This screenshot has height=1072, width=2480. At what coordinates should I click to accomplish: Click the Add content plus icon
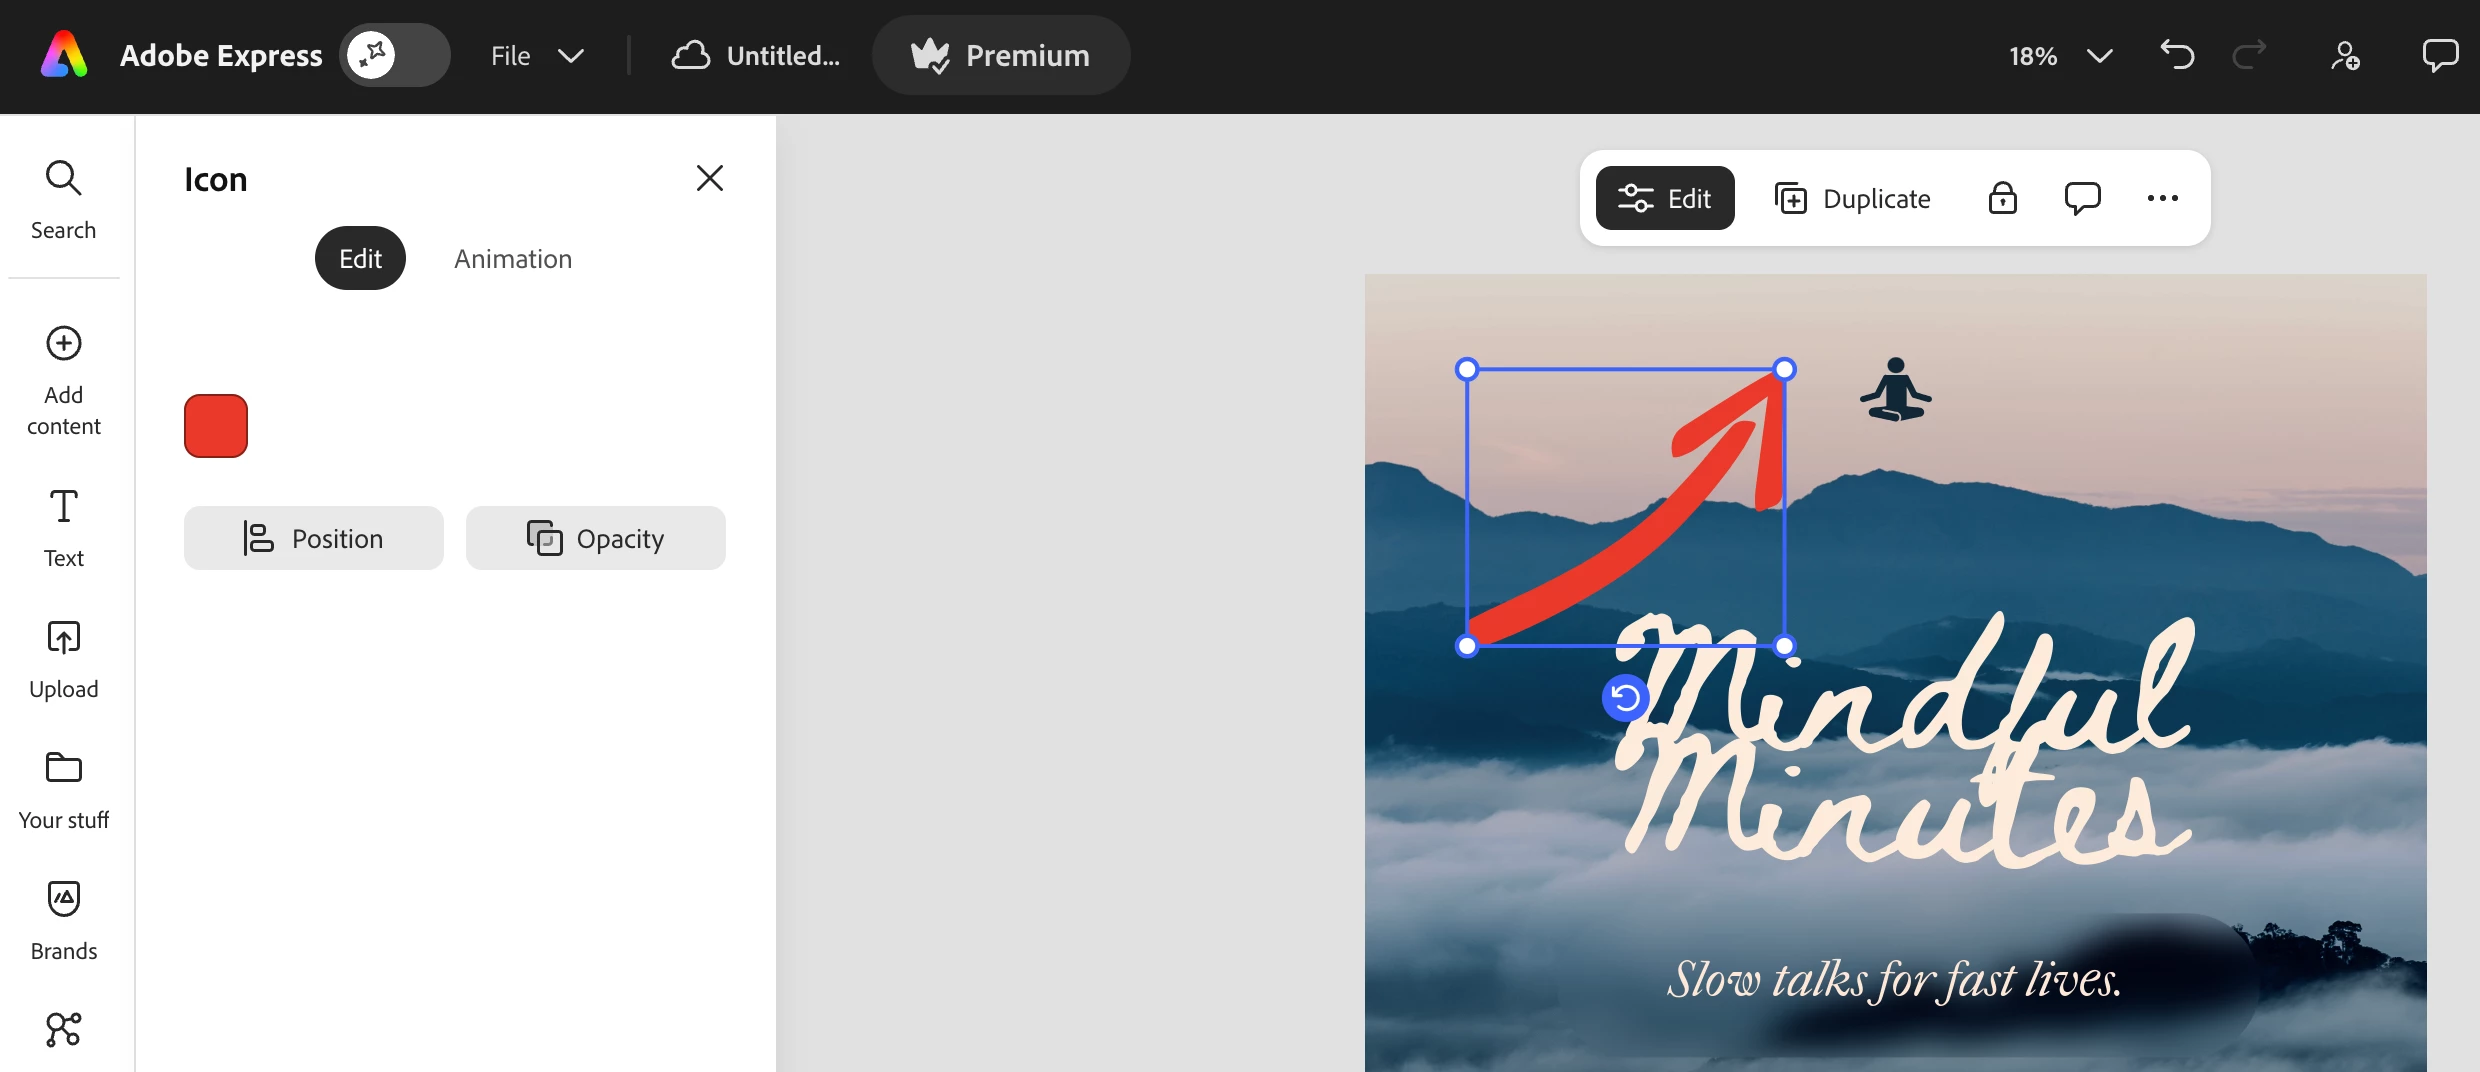[x=64, y=343]
